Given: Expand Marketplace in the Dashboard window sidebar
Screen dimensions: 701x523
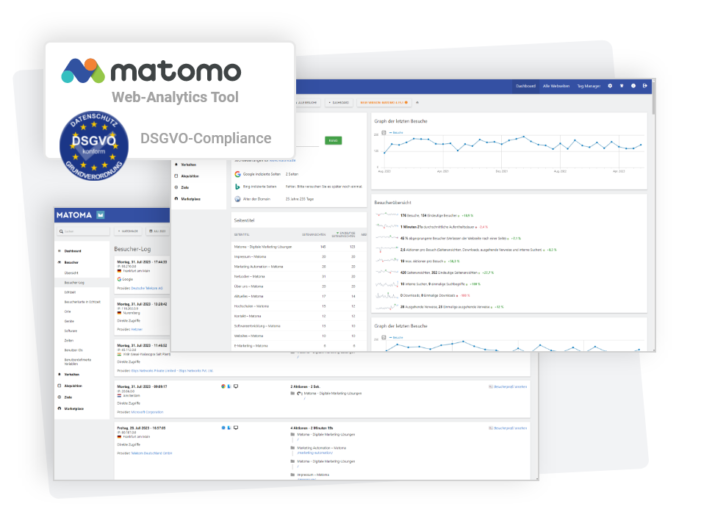Looking at the screenshot, I should click(190, 199).
